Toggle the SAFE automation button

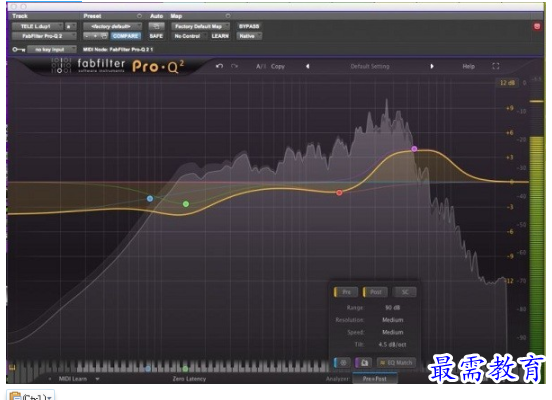(x=156, y=36)
